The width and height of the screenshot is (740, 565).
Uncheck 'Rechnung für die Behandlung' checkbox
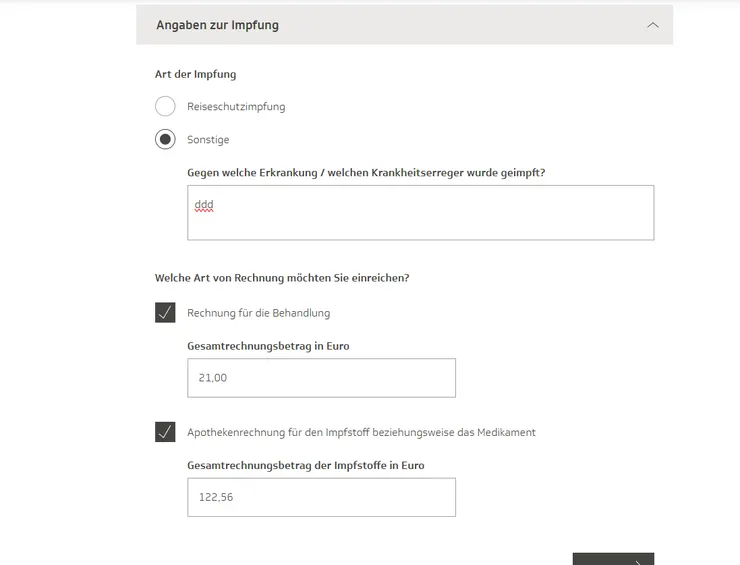coord(165,313)
